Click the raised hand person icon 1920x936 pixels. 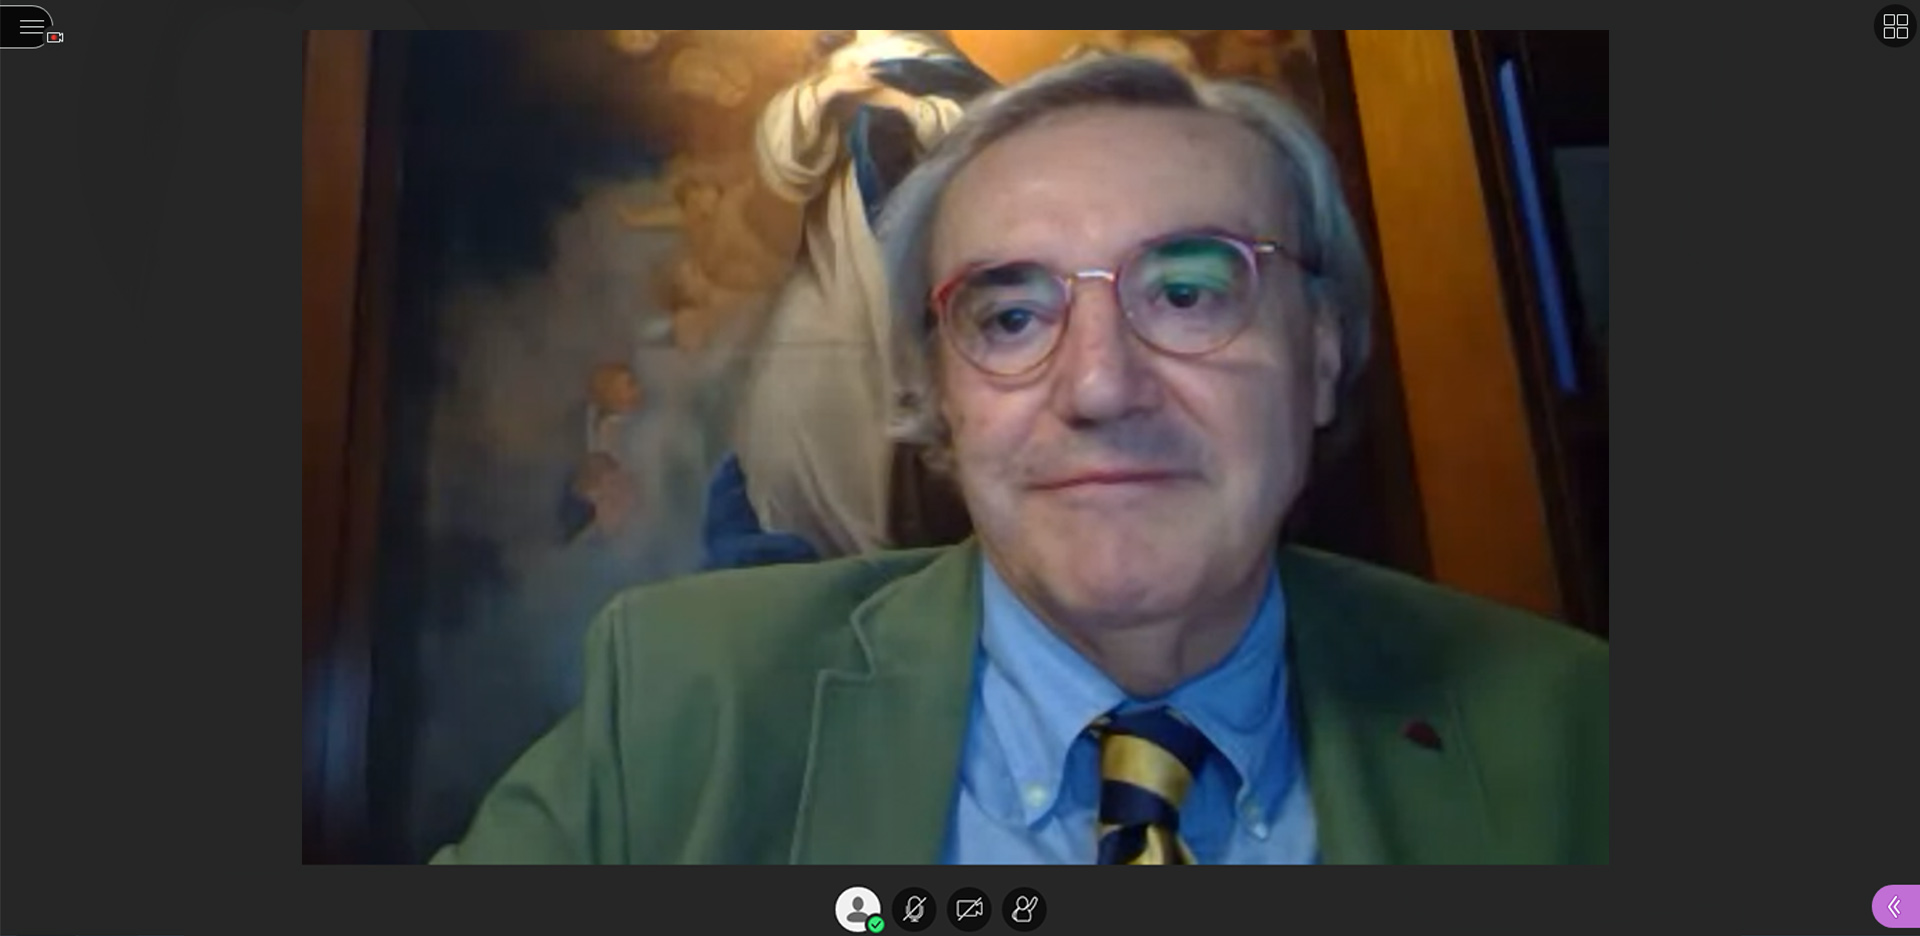(1024, 909)
